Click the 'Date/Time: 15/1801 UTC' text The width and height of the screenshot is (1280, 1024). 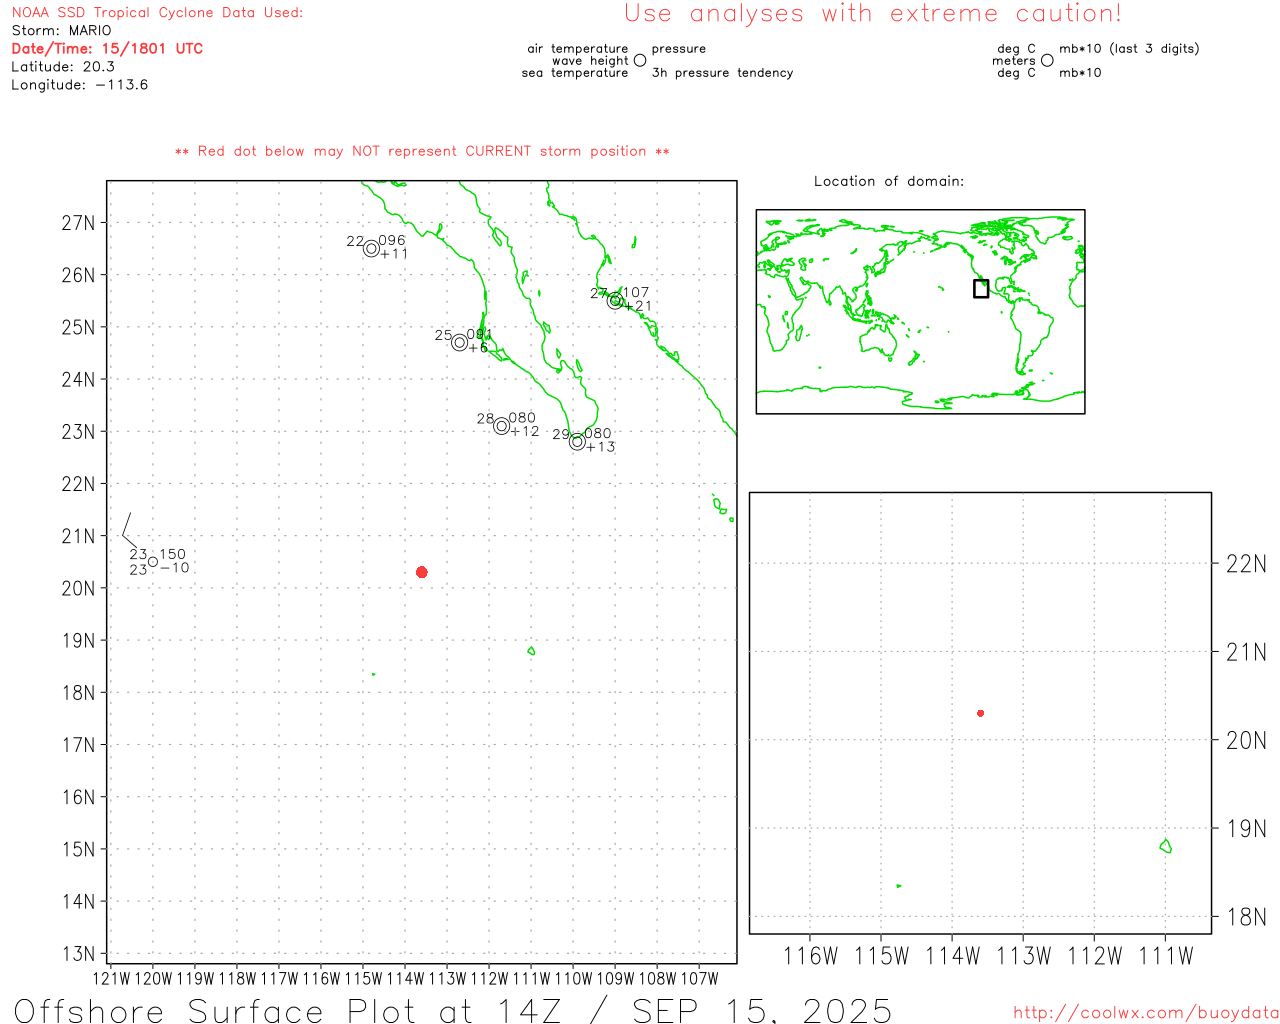pyautogui.click(x=107, y=48)
